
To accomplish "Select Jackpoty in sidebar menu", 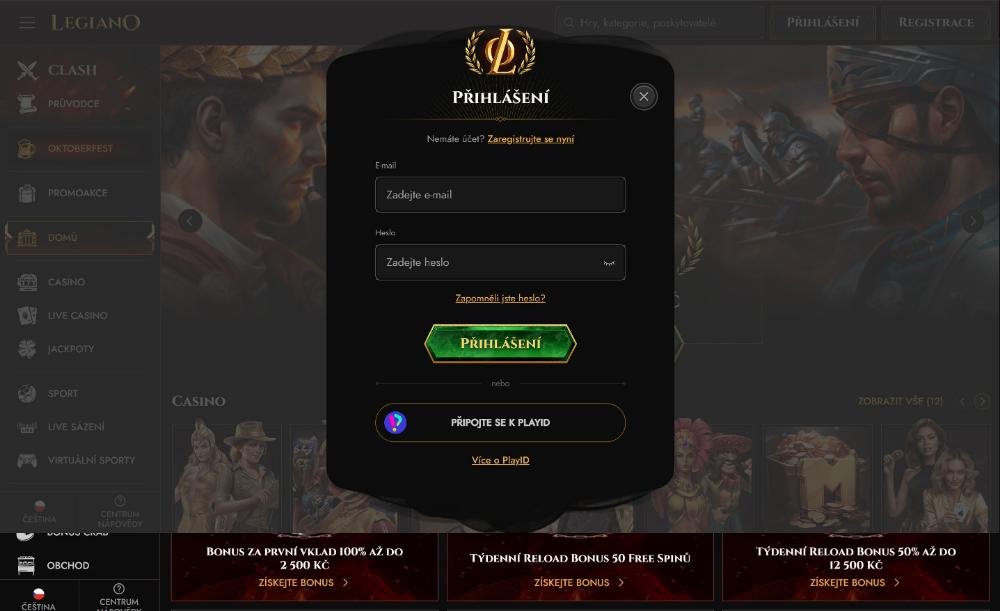I will 71,349.
